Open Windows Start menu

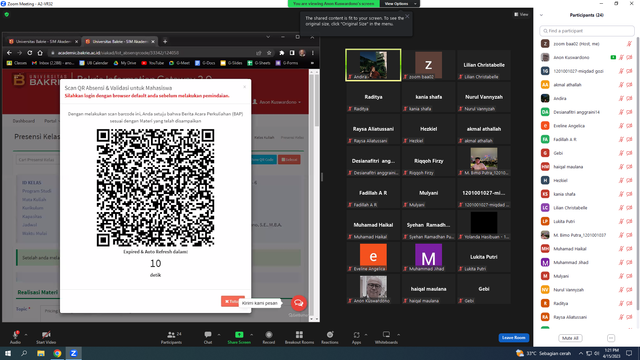point(8,353)
